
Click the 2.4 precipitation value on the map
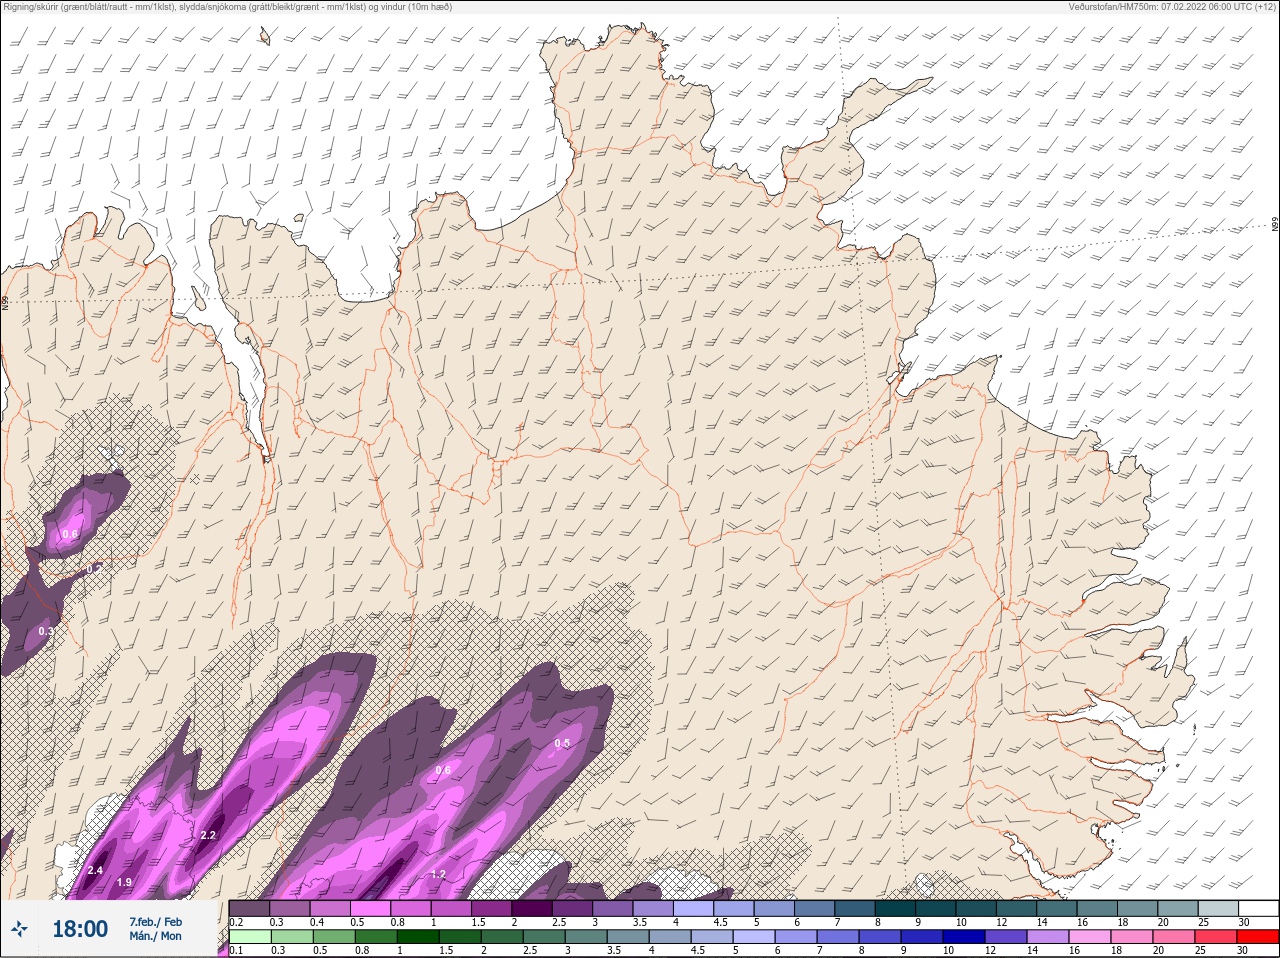(95, 870)
